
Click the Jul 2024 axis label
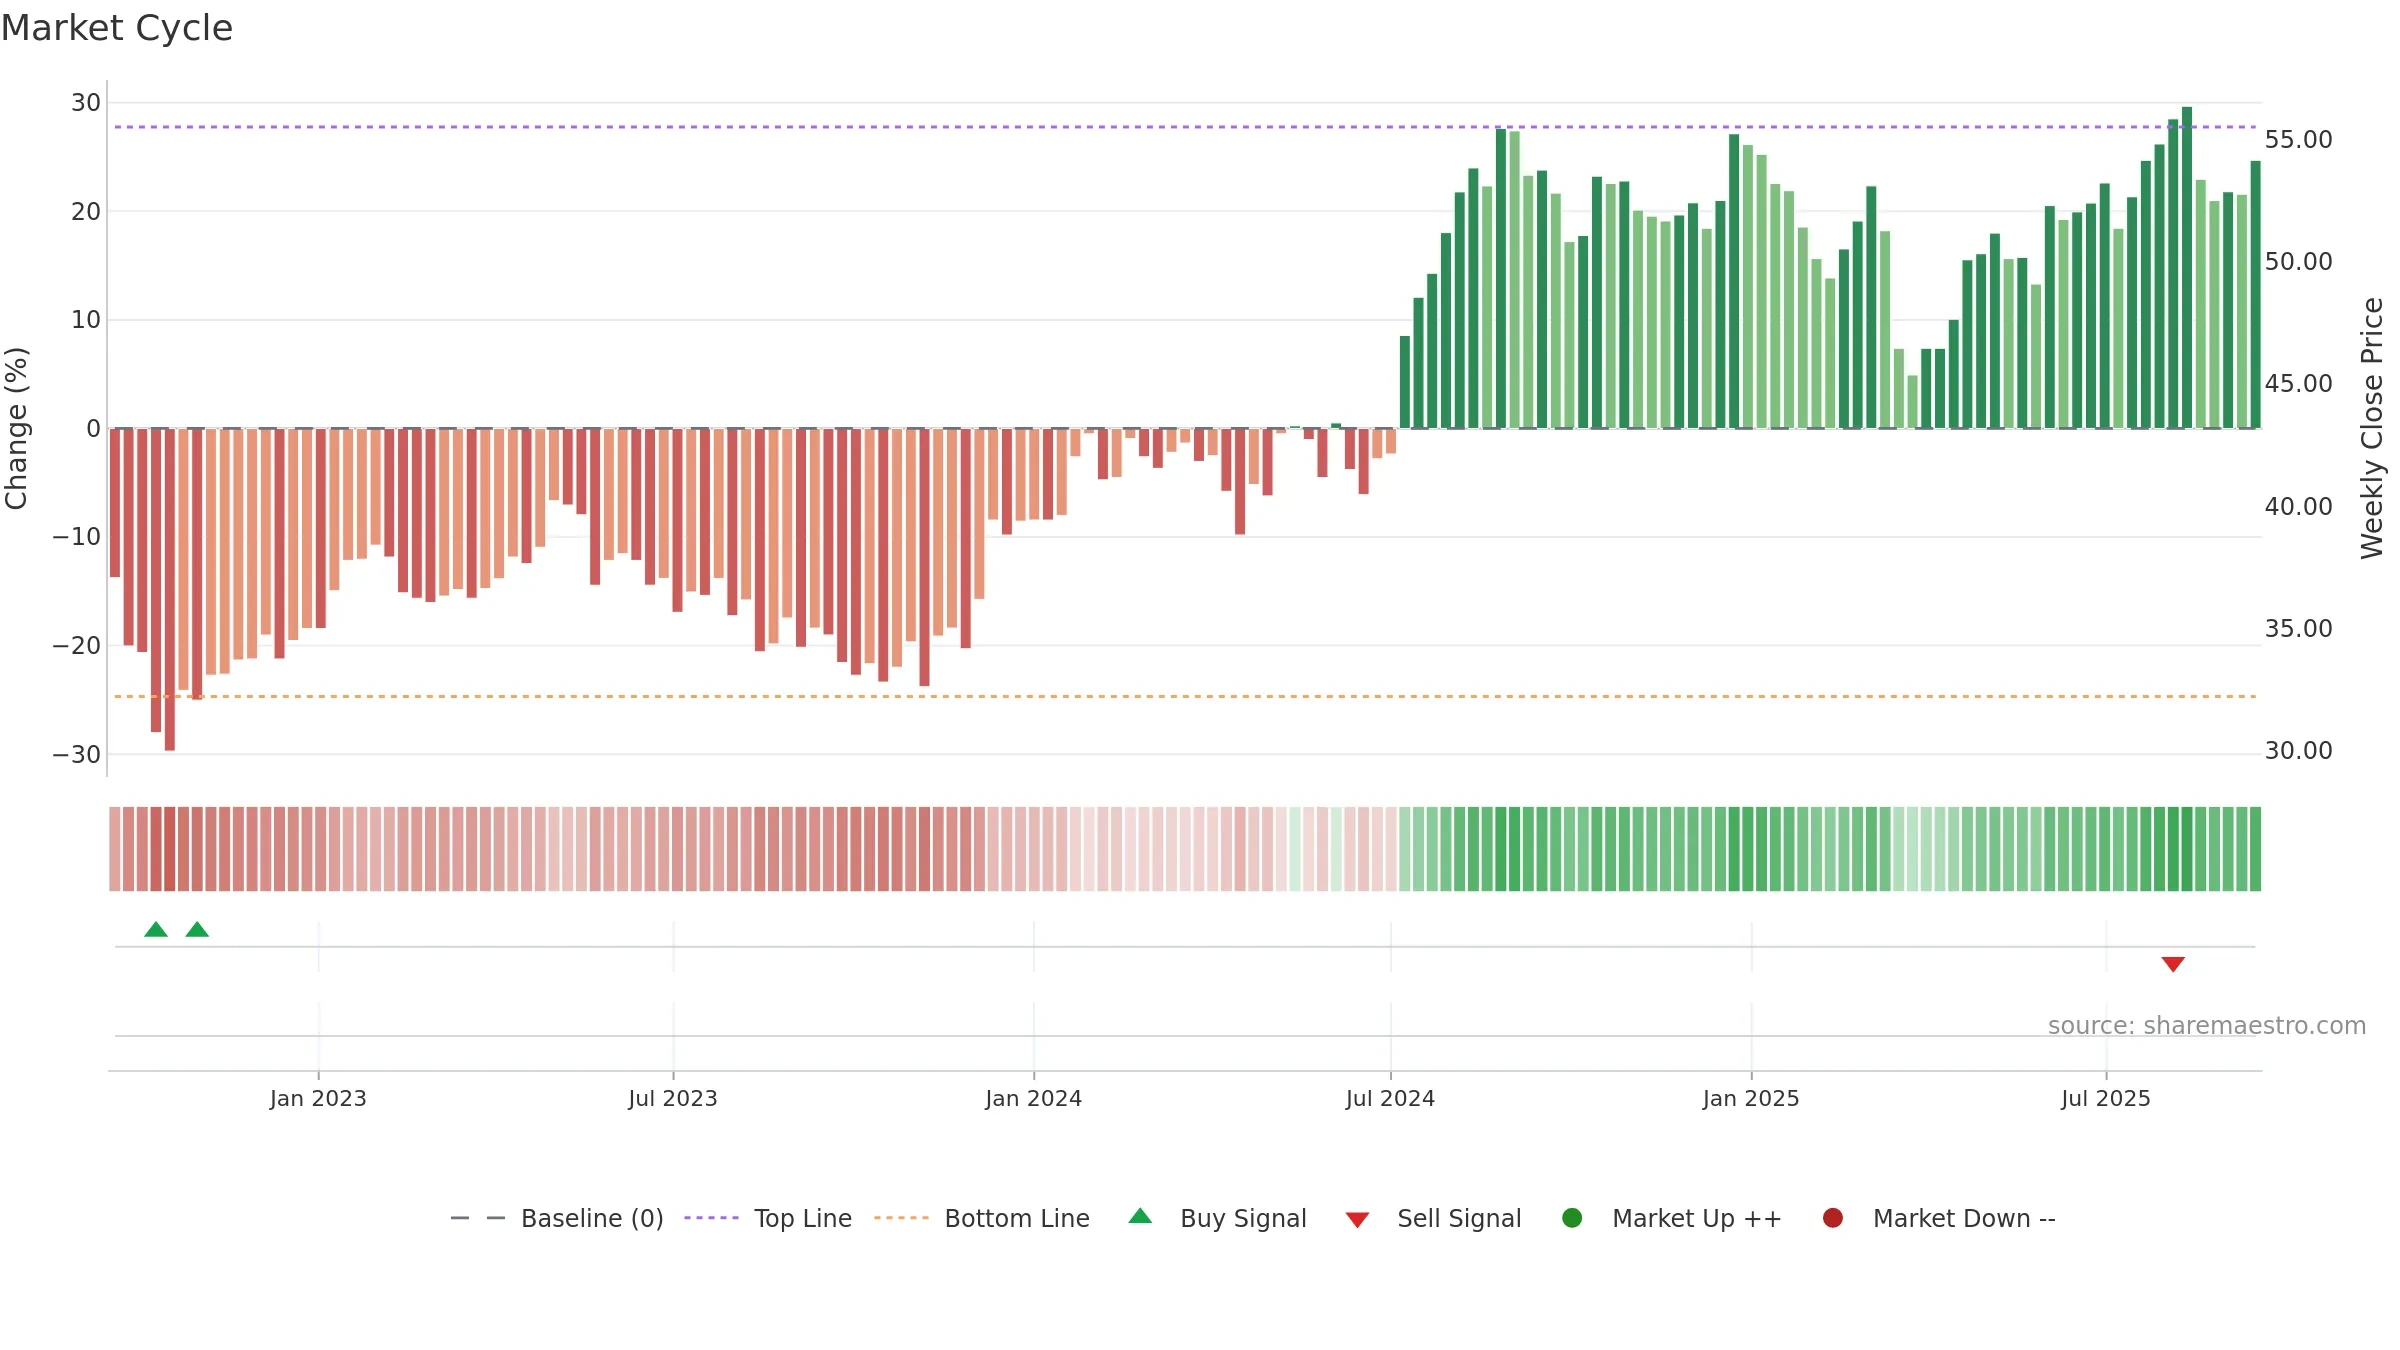[1390, 1098]
